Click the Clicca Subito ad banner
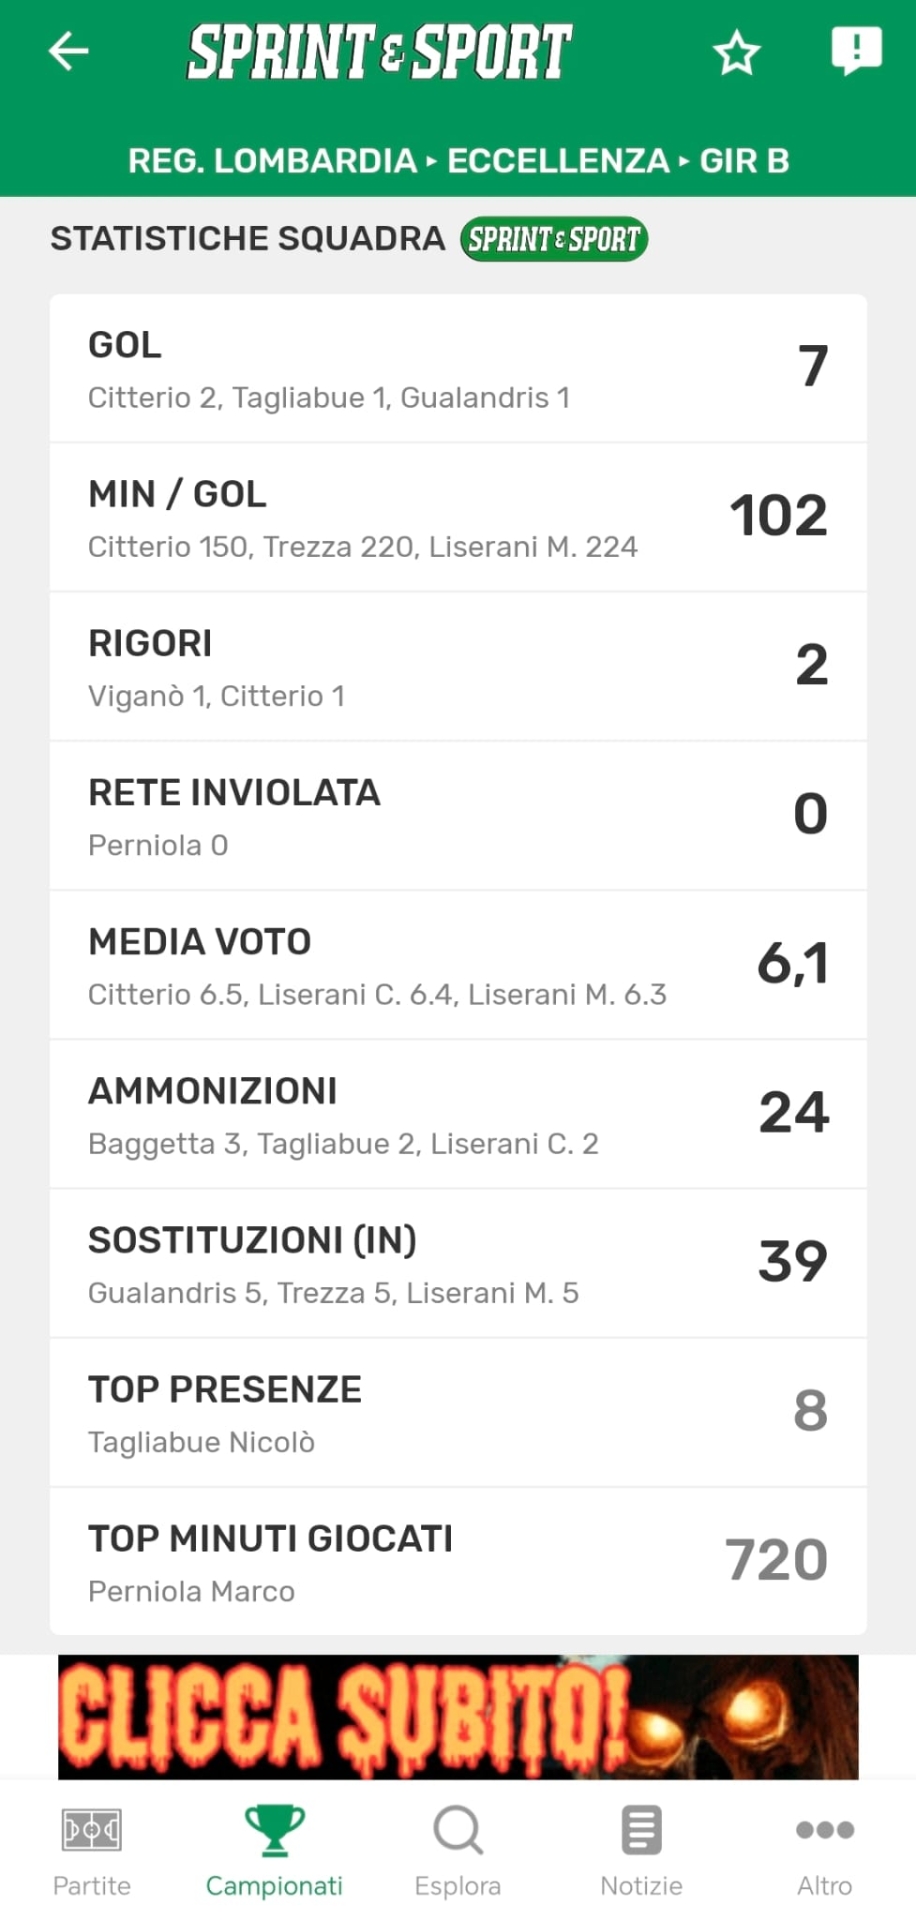 (458, 1716)
